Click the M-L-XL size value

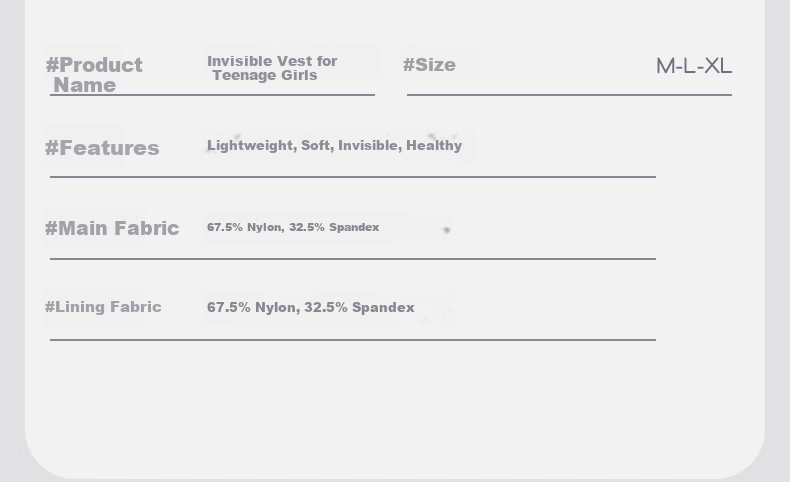click(694, 66)
